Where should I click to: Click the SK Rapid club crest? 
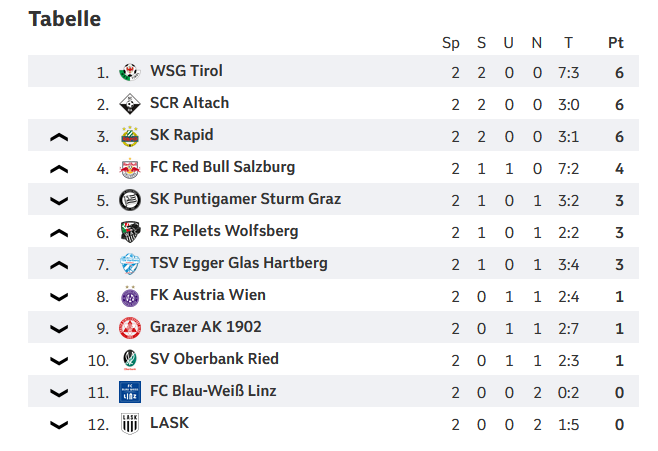click(130, 136)
